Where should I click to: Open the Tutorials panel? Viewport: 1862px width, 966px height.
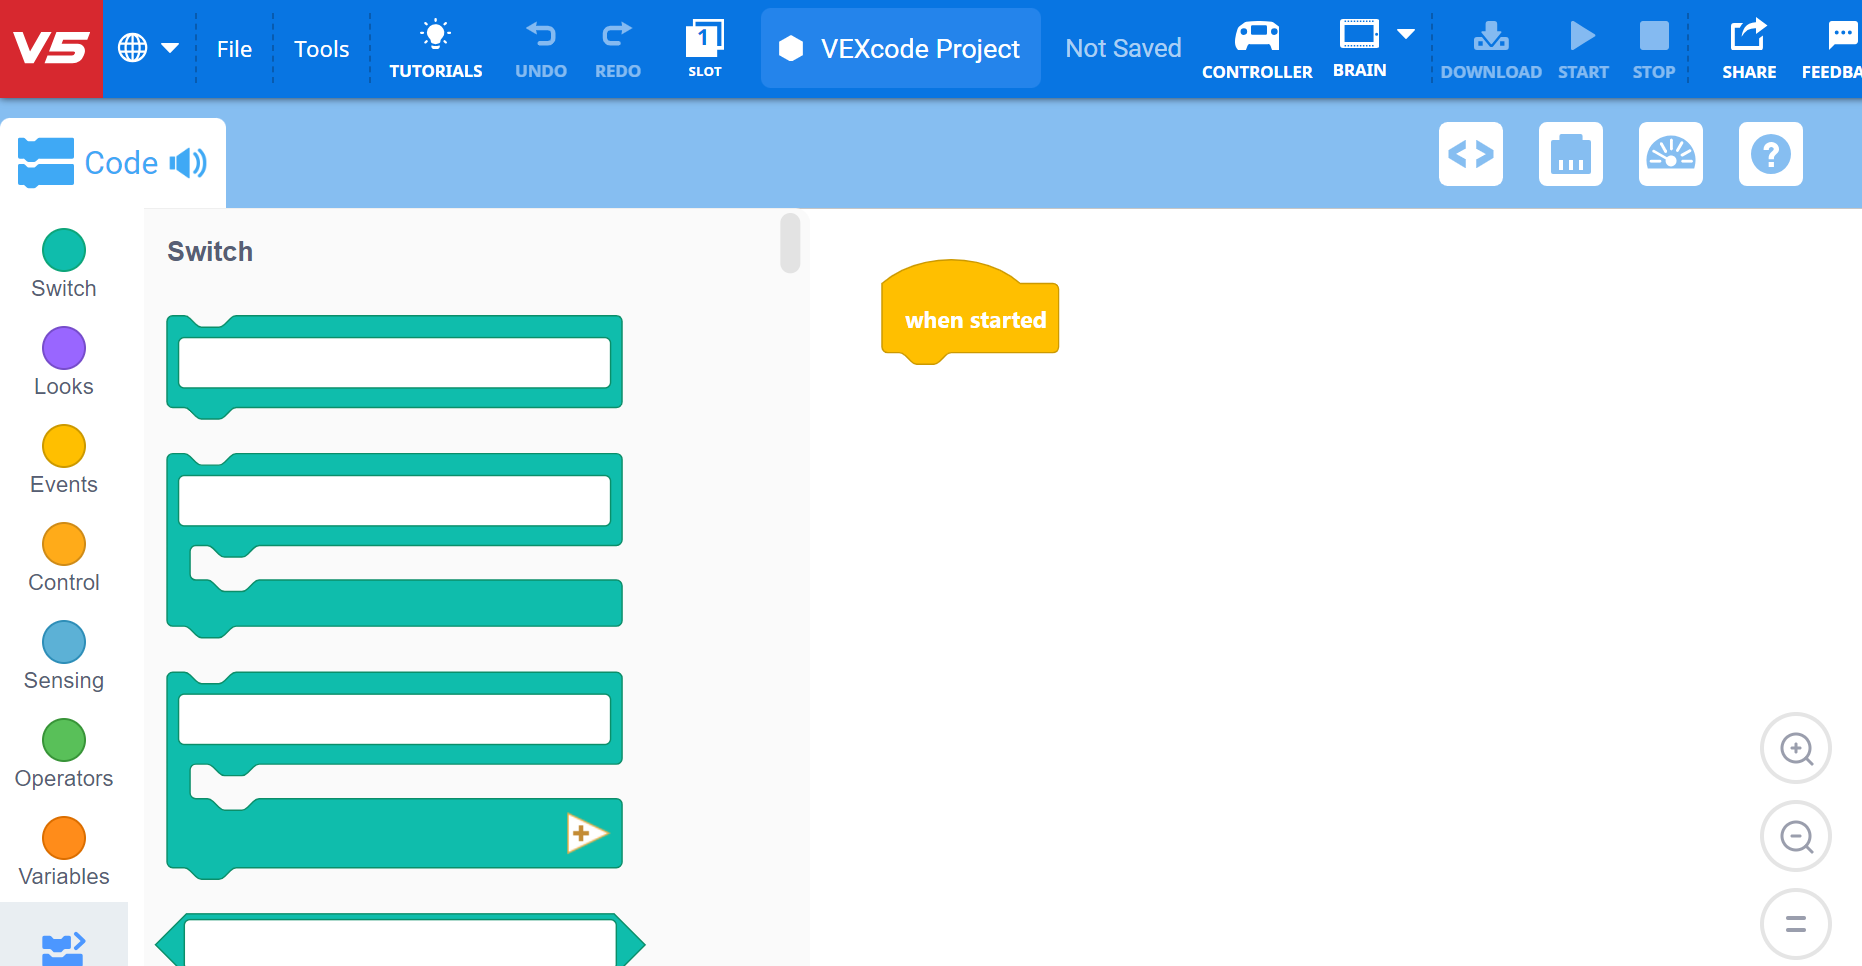[x=436, y=47]
